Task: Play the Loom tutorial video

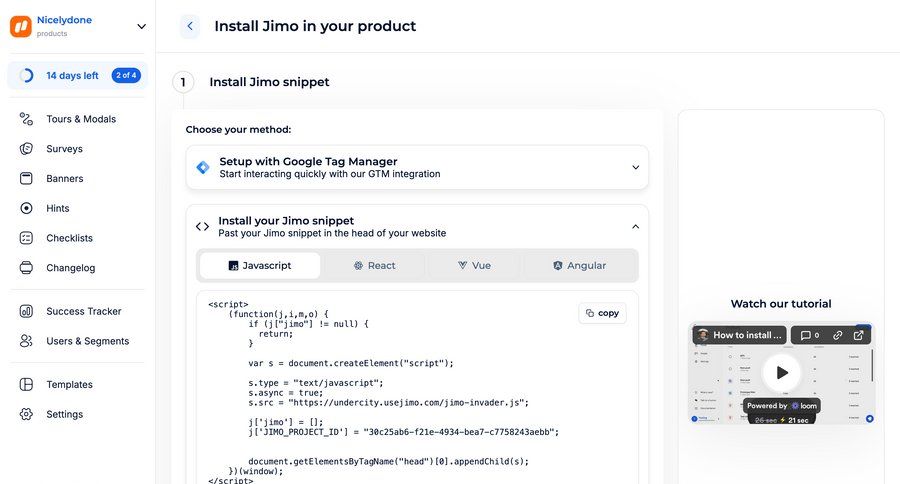Action: point(782,373)
